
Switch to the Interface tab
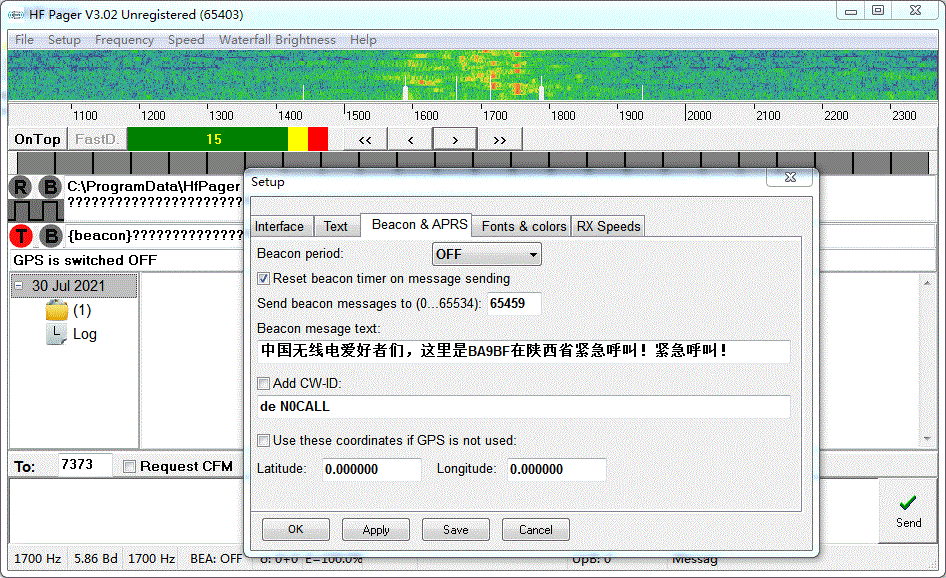(x=281, y=226)
